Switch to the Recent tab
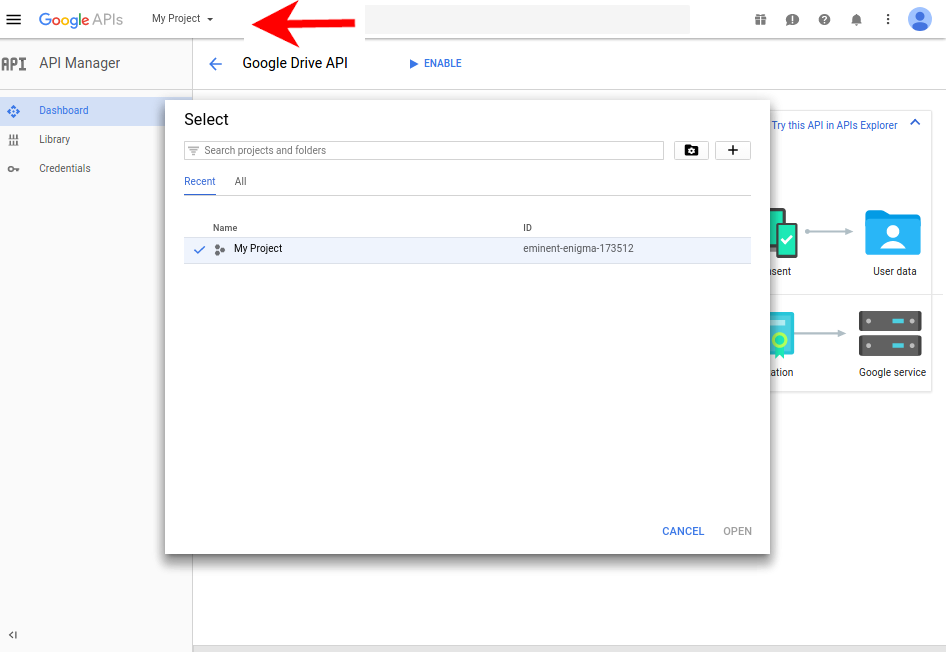Screen dimensions: 946x652 200,182
